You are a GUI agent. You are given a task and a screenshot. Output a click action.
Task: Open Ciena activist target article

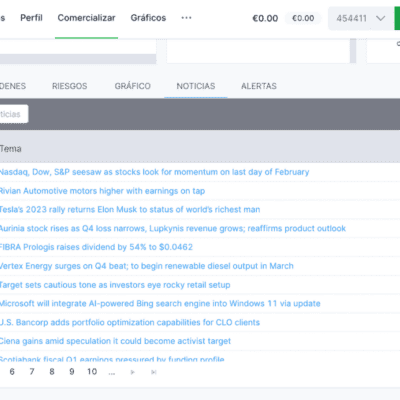pyautogui.click(x=115, y=341)
